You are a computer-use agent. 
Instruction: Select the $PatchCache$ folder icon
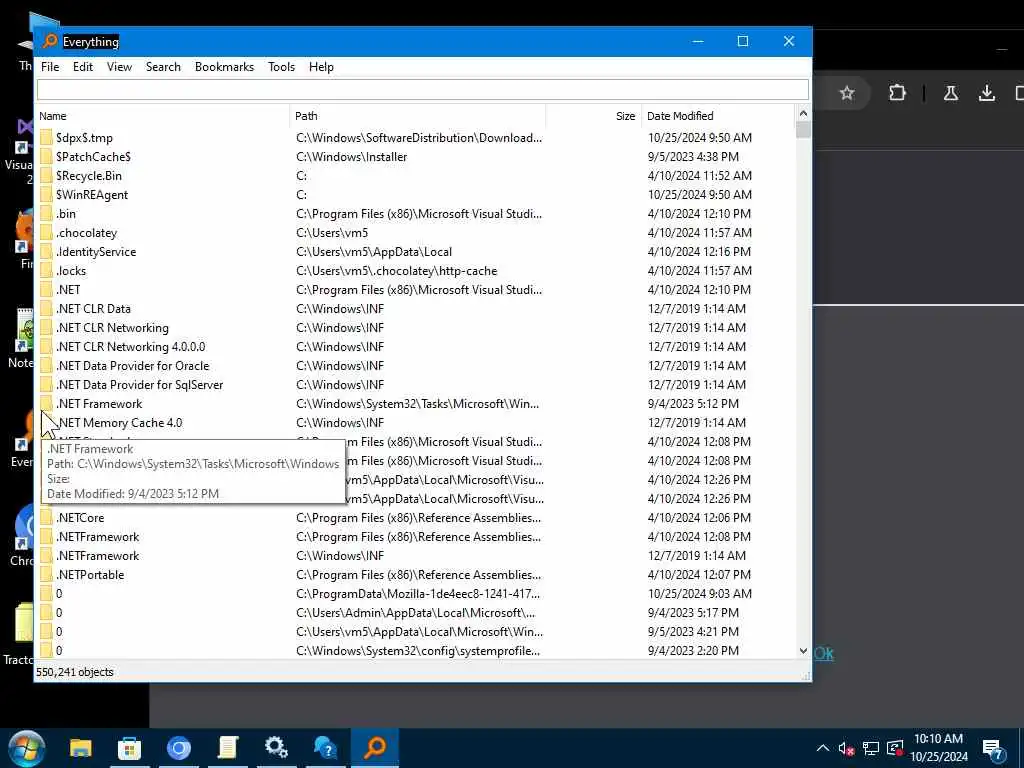[46, 157]
